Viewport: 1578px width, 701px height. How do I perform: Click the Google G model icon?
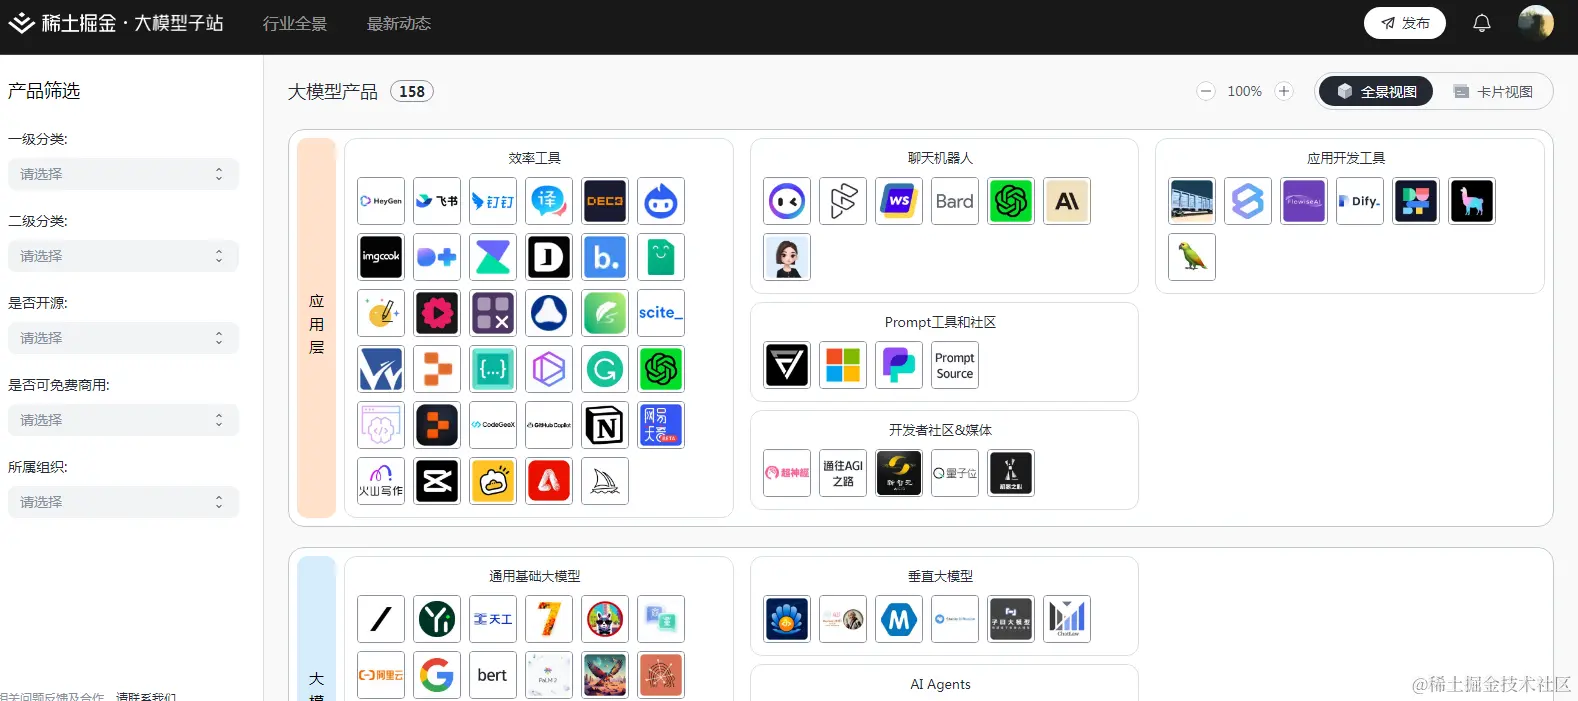coord(437,675)
